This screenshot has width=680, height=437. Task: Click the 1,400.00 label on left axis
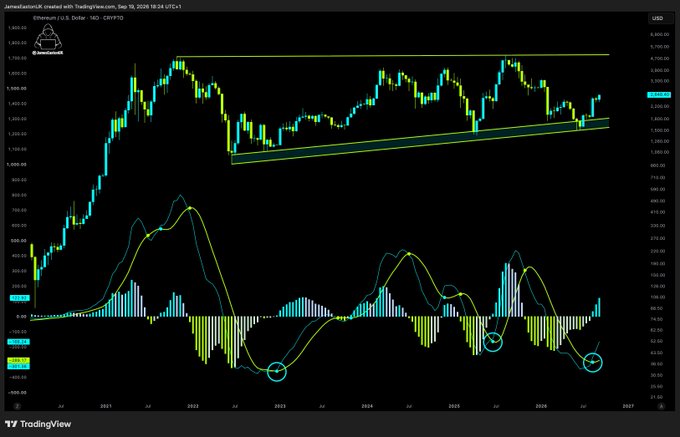(18, 104)
